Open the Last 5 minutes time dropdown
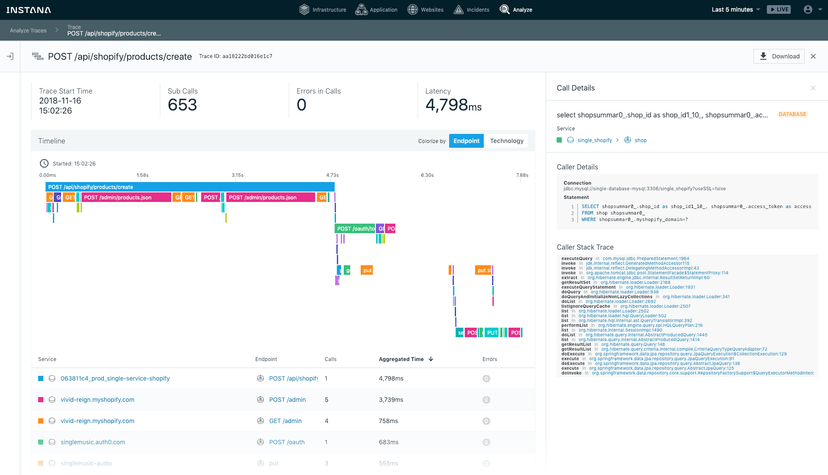Viewport: 828px width, 475px height. point(736,10)
